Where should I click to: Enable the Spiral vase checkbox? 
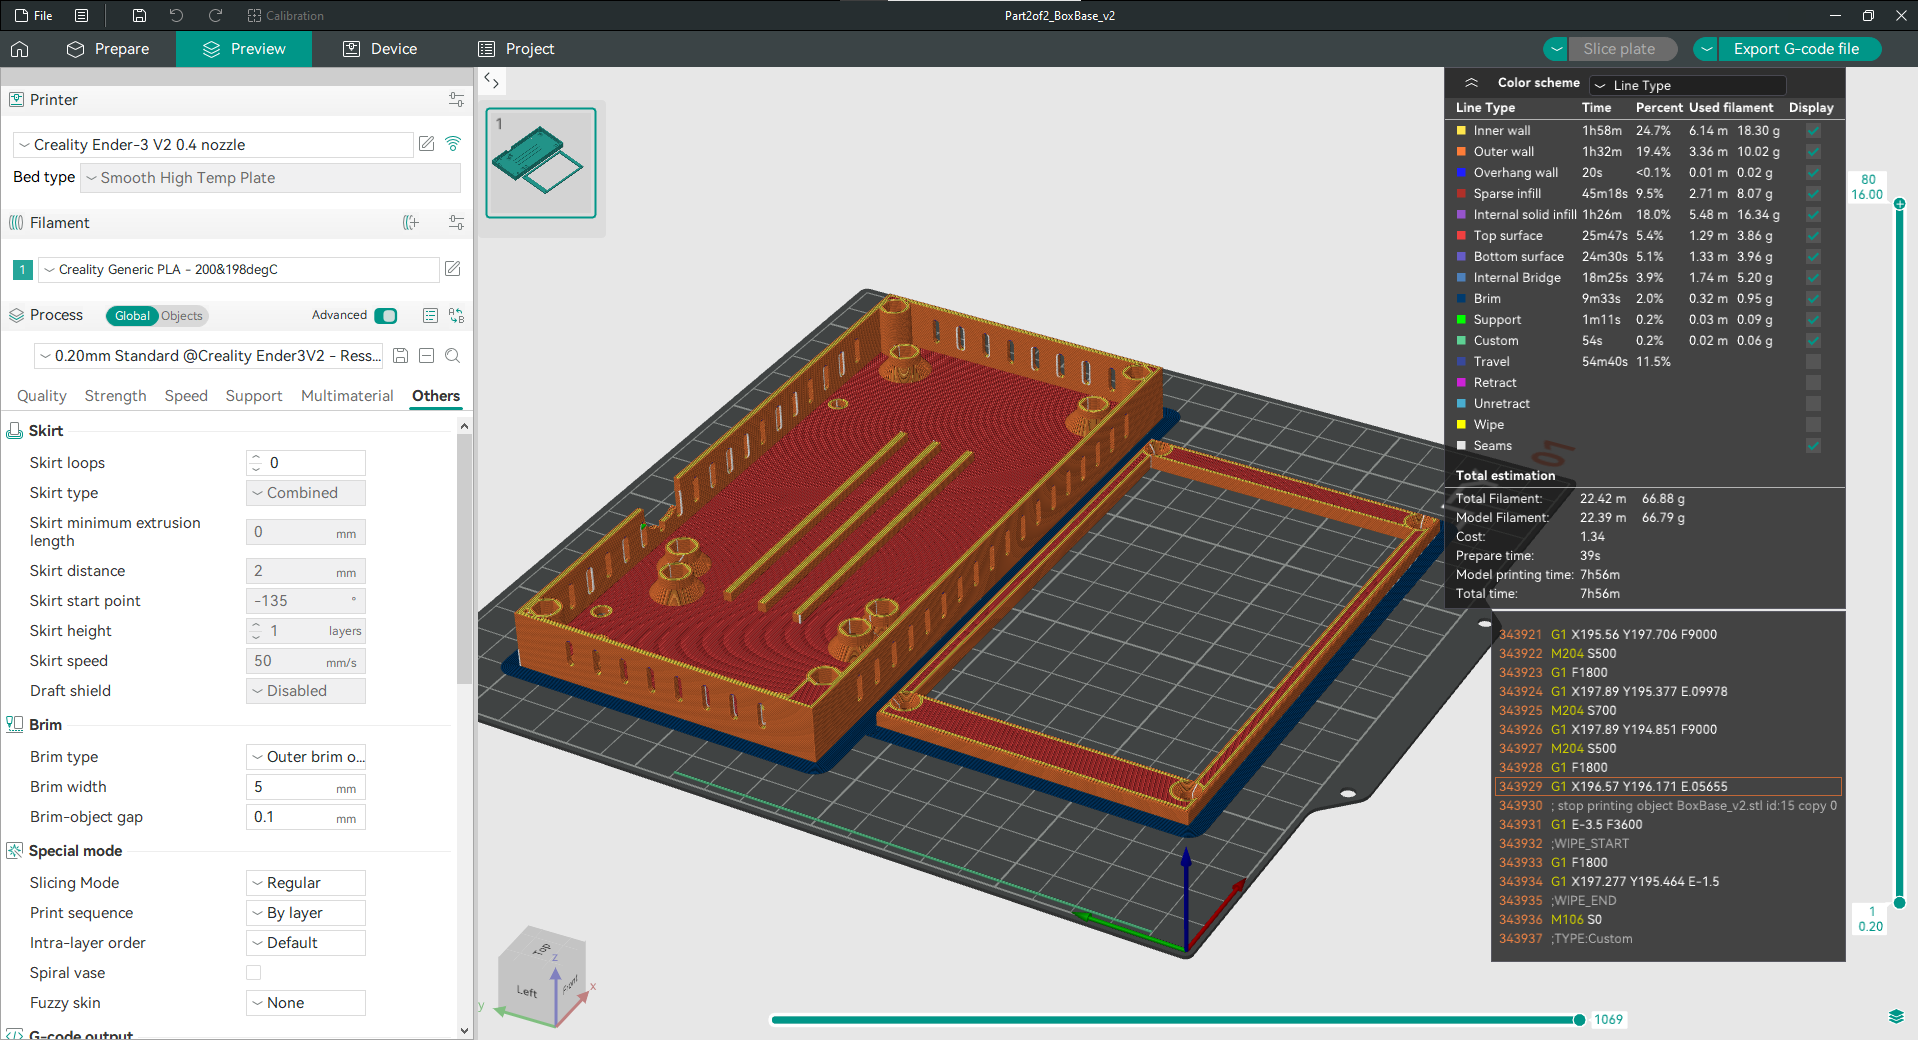coord(254,973)
